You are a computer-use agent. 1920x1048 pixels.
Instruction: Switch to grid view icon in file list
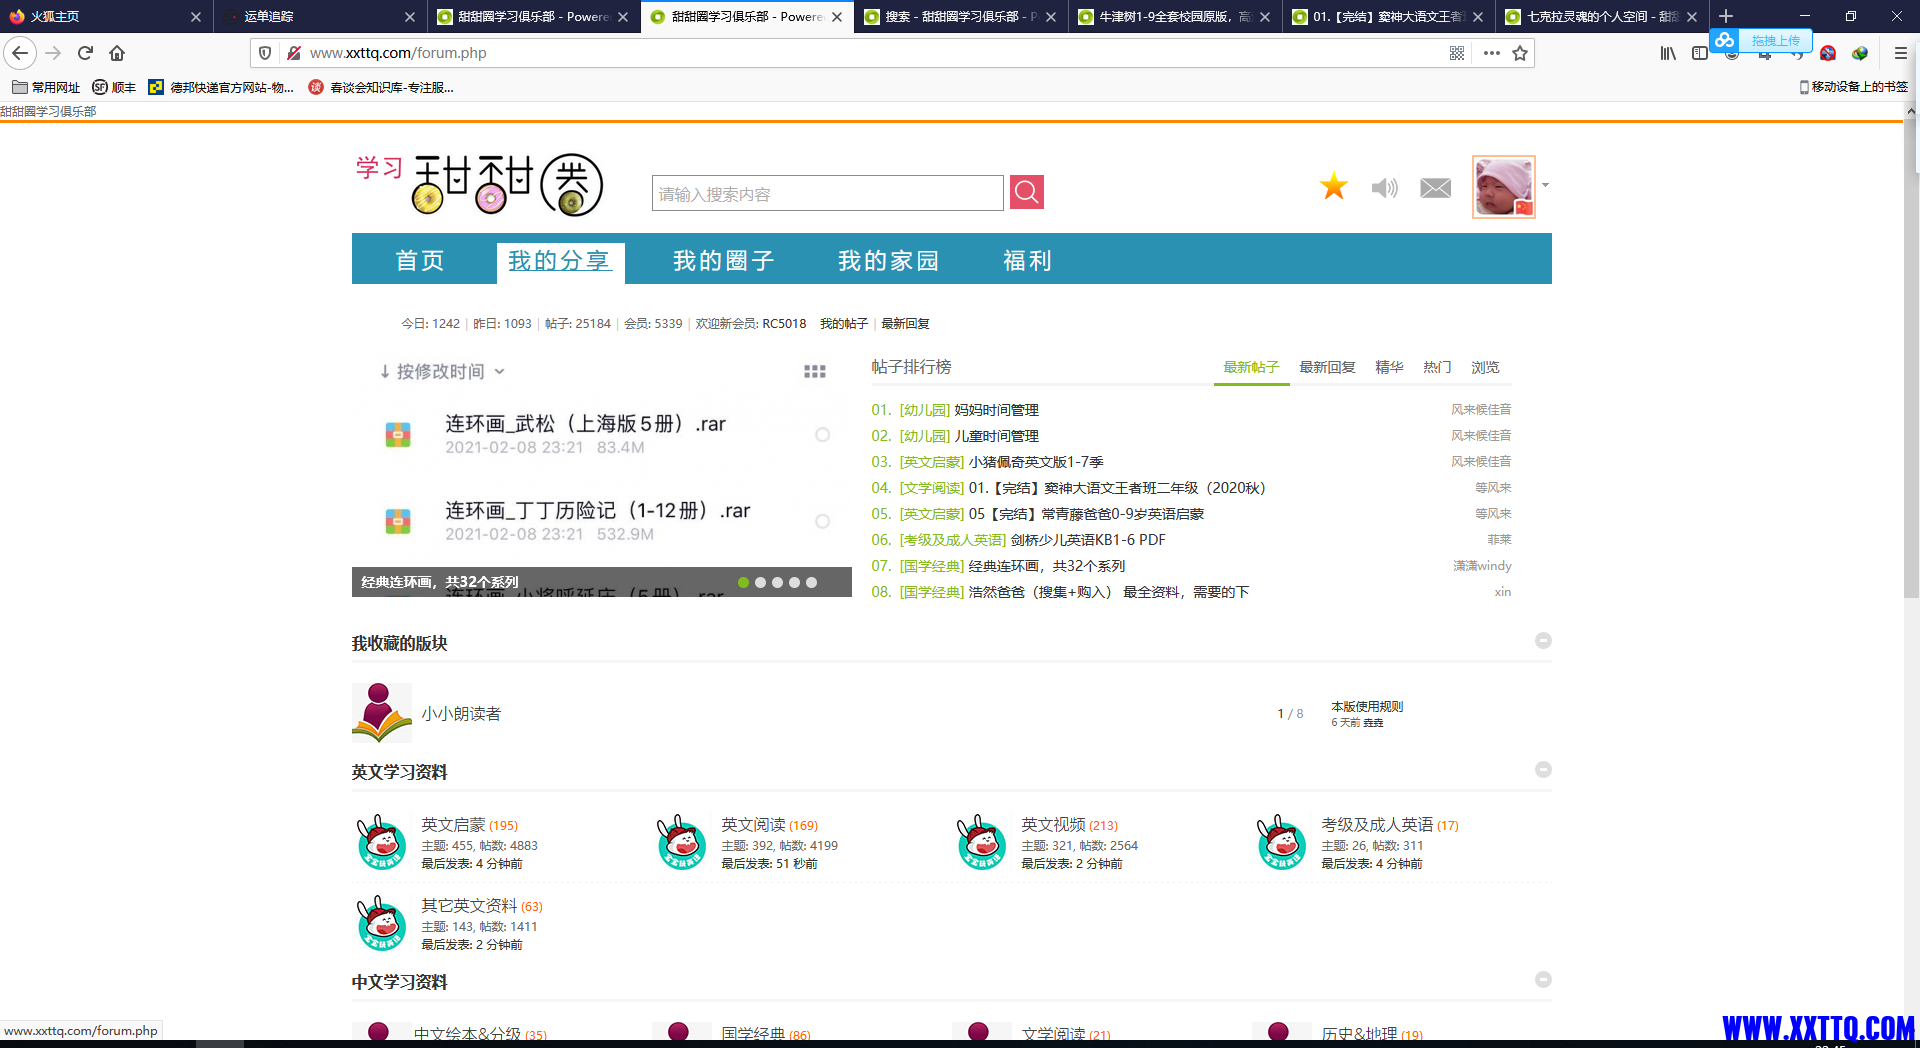point(815,372)
